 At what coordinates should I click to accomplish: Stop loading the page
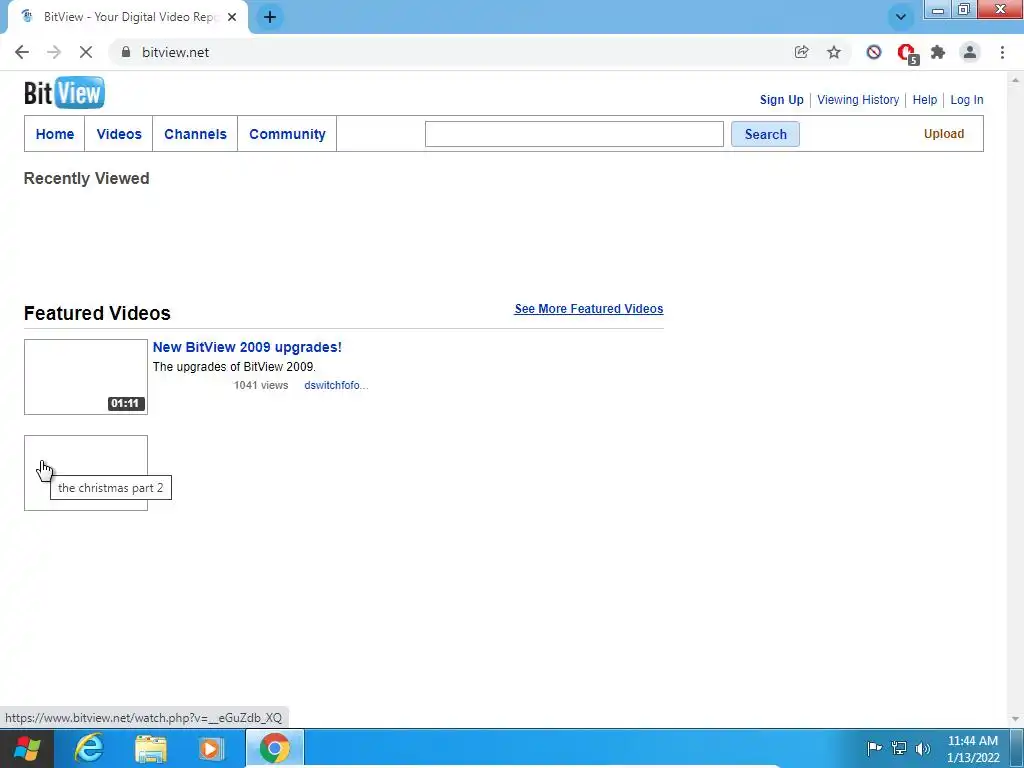[x=86, y=52]
